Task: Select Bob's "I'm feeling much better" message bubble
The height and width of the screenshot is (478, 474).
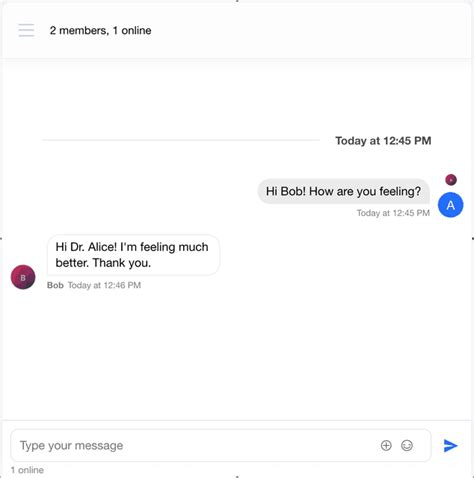Action: (x=133, y=255)
